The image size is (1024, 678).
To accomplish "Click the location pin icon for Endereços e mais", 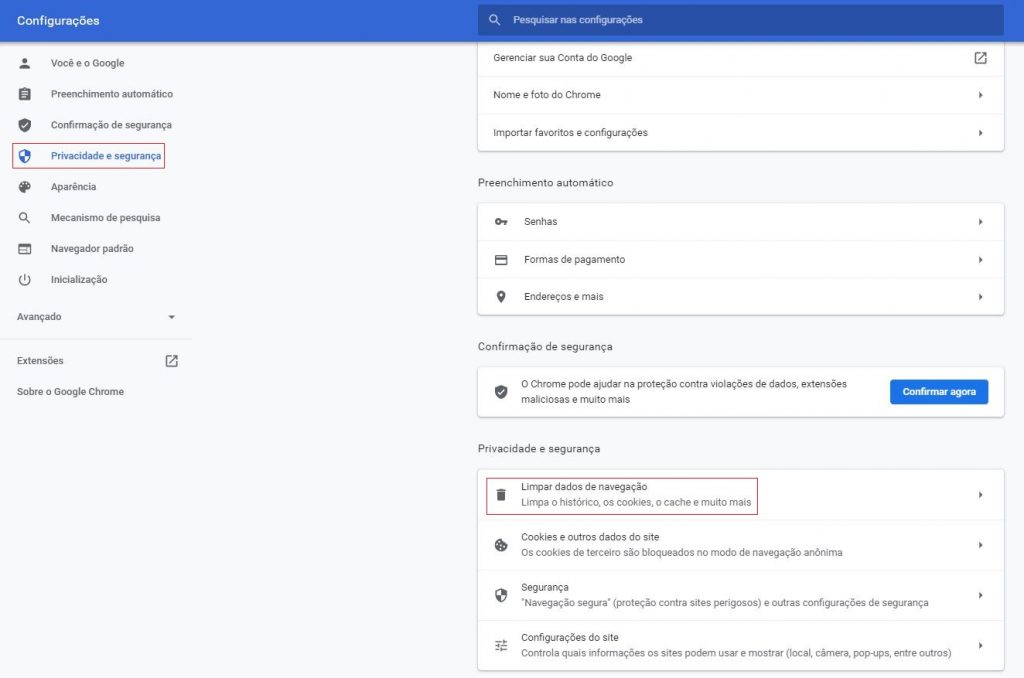I will coord(500,296).
